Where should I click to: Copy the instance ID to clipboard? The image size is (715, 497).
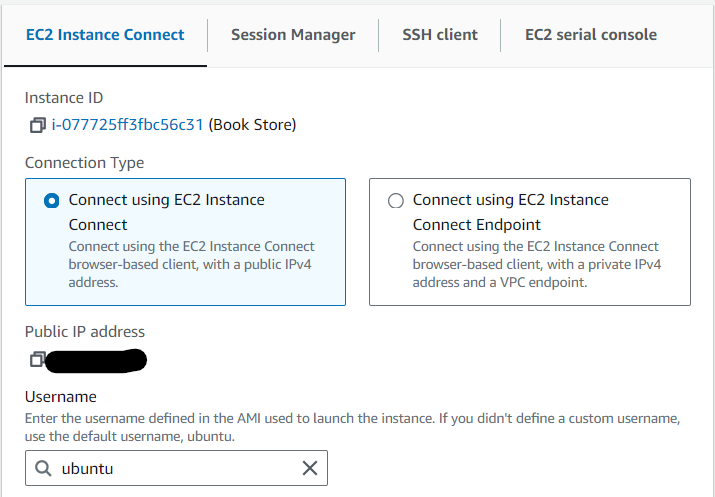click(38, 125)
